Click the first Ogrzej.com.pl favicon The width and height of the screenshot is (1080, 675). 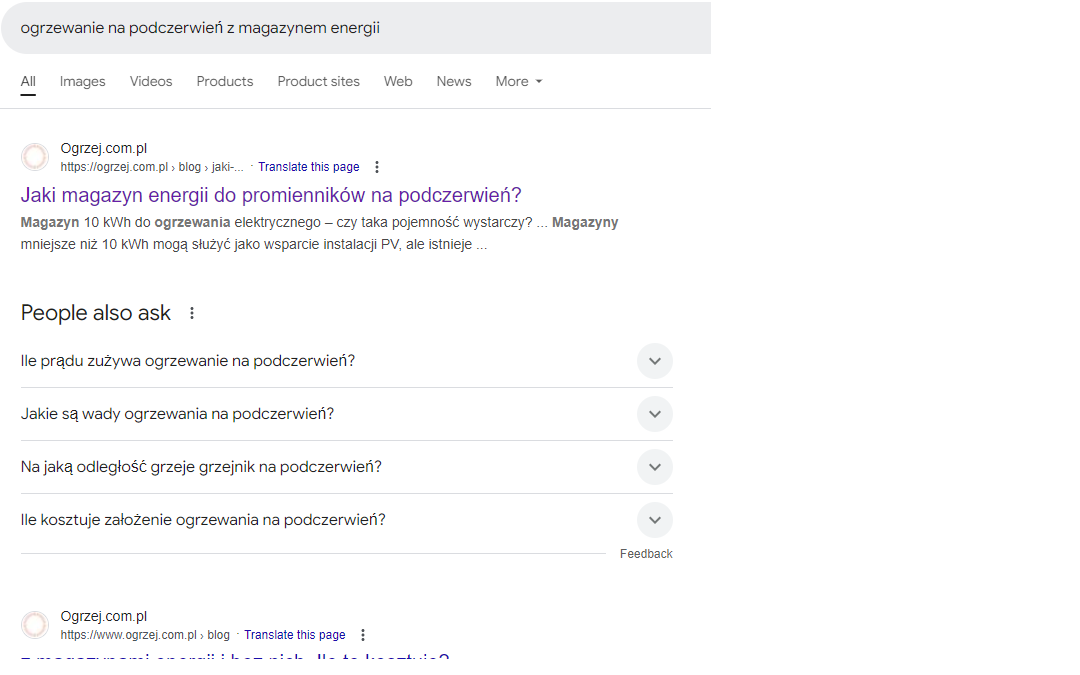35,157
